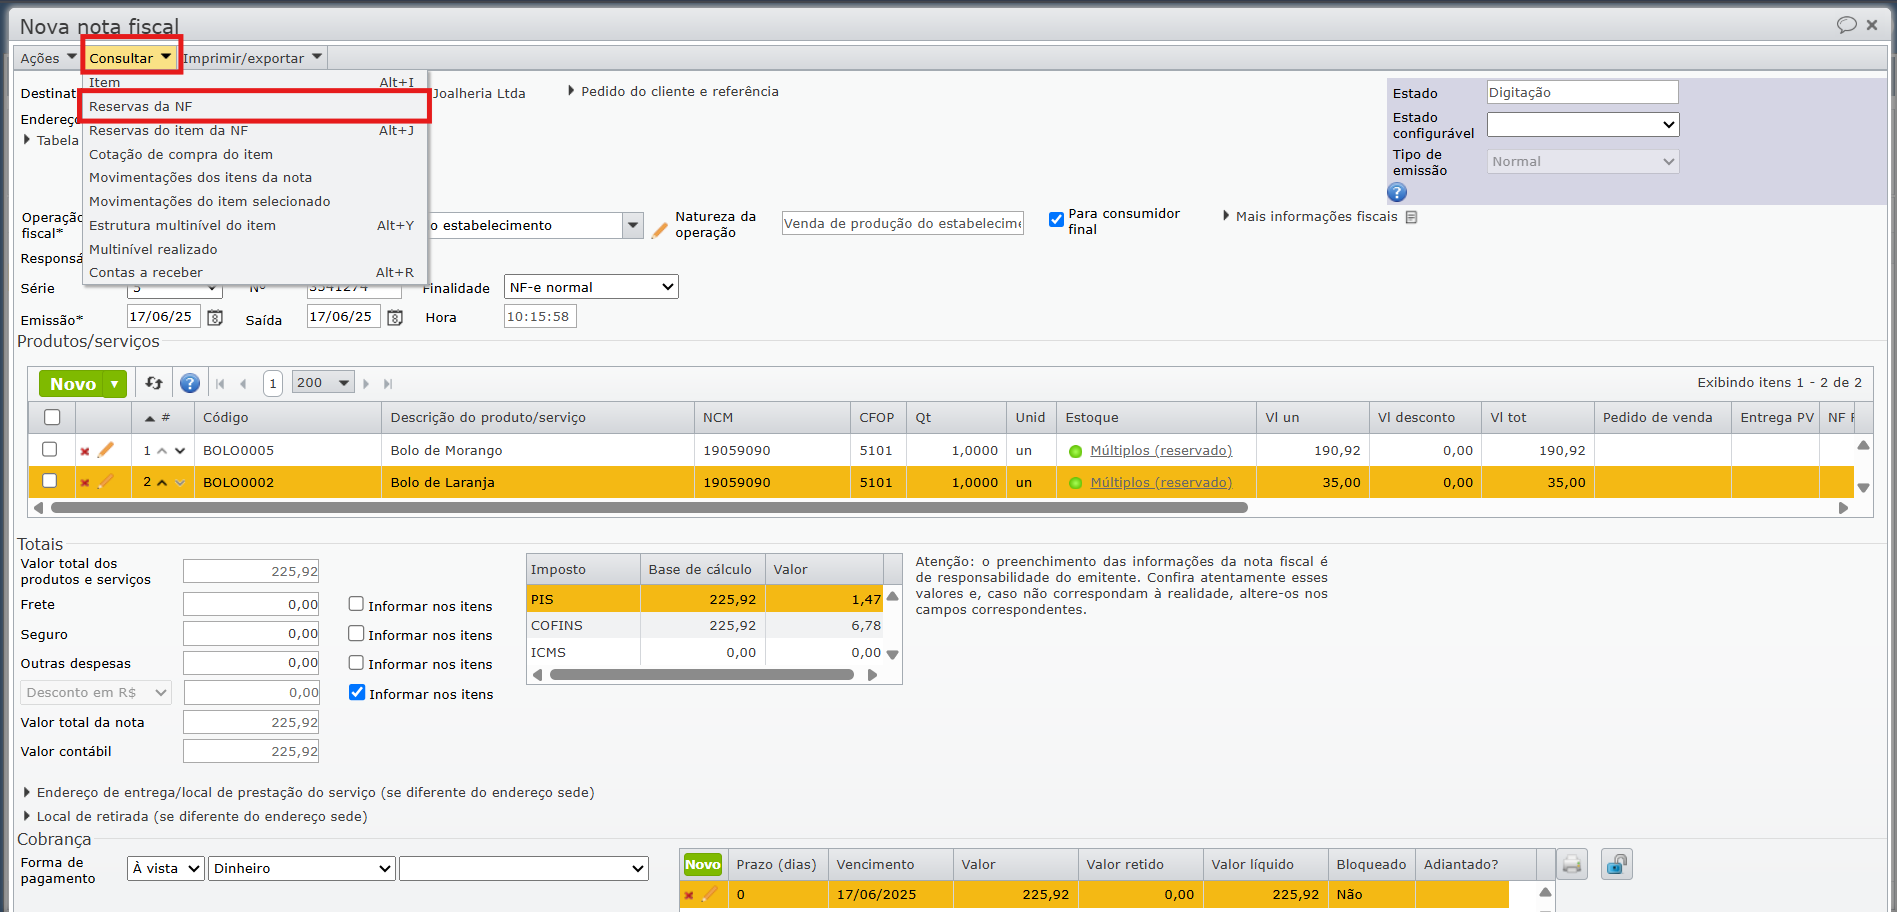Click the refresh icon in products toolbar
The height and width of the screenshot is (912, 1897).
point(154,383)
